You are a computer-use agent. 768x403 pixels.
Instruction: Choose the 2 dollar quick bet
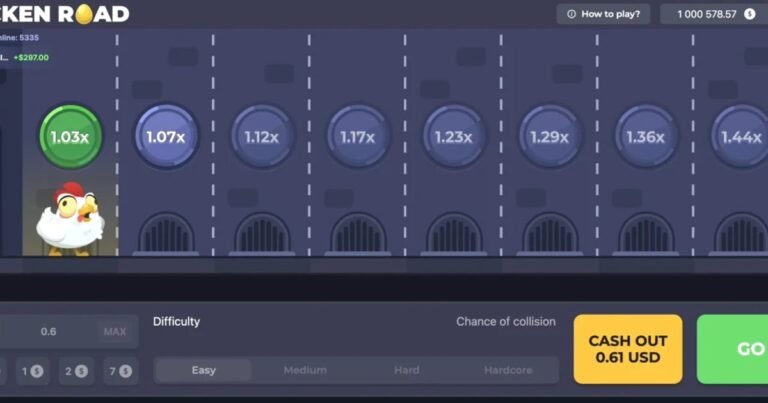click(73, 371)
